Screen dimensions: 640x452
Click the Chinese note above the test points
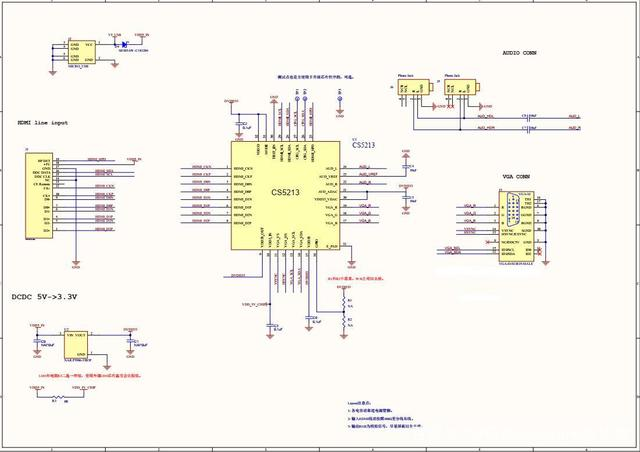(x=316, y=77)
